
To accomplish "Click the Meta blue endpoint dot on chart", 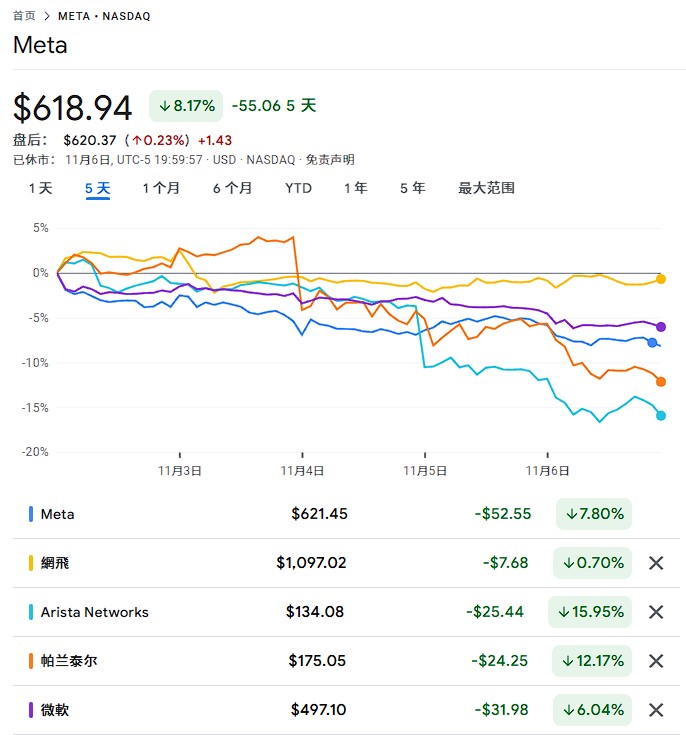I will click(652, 343).
